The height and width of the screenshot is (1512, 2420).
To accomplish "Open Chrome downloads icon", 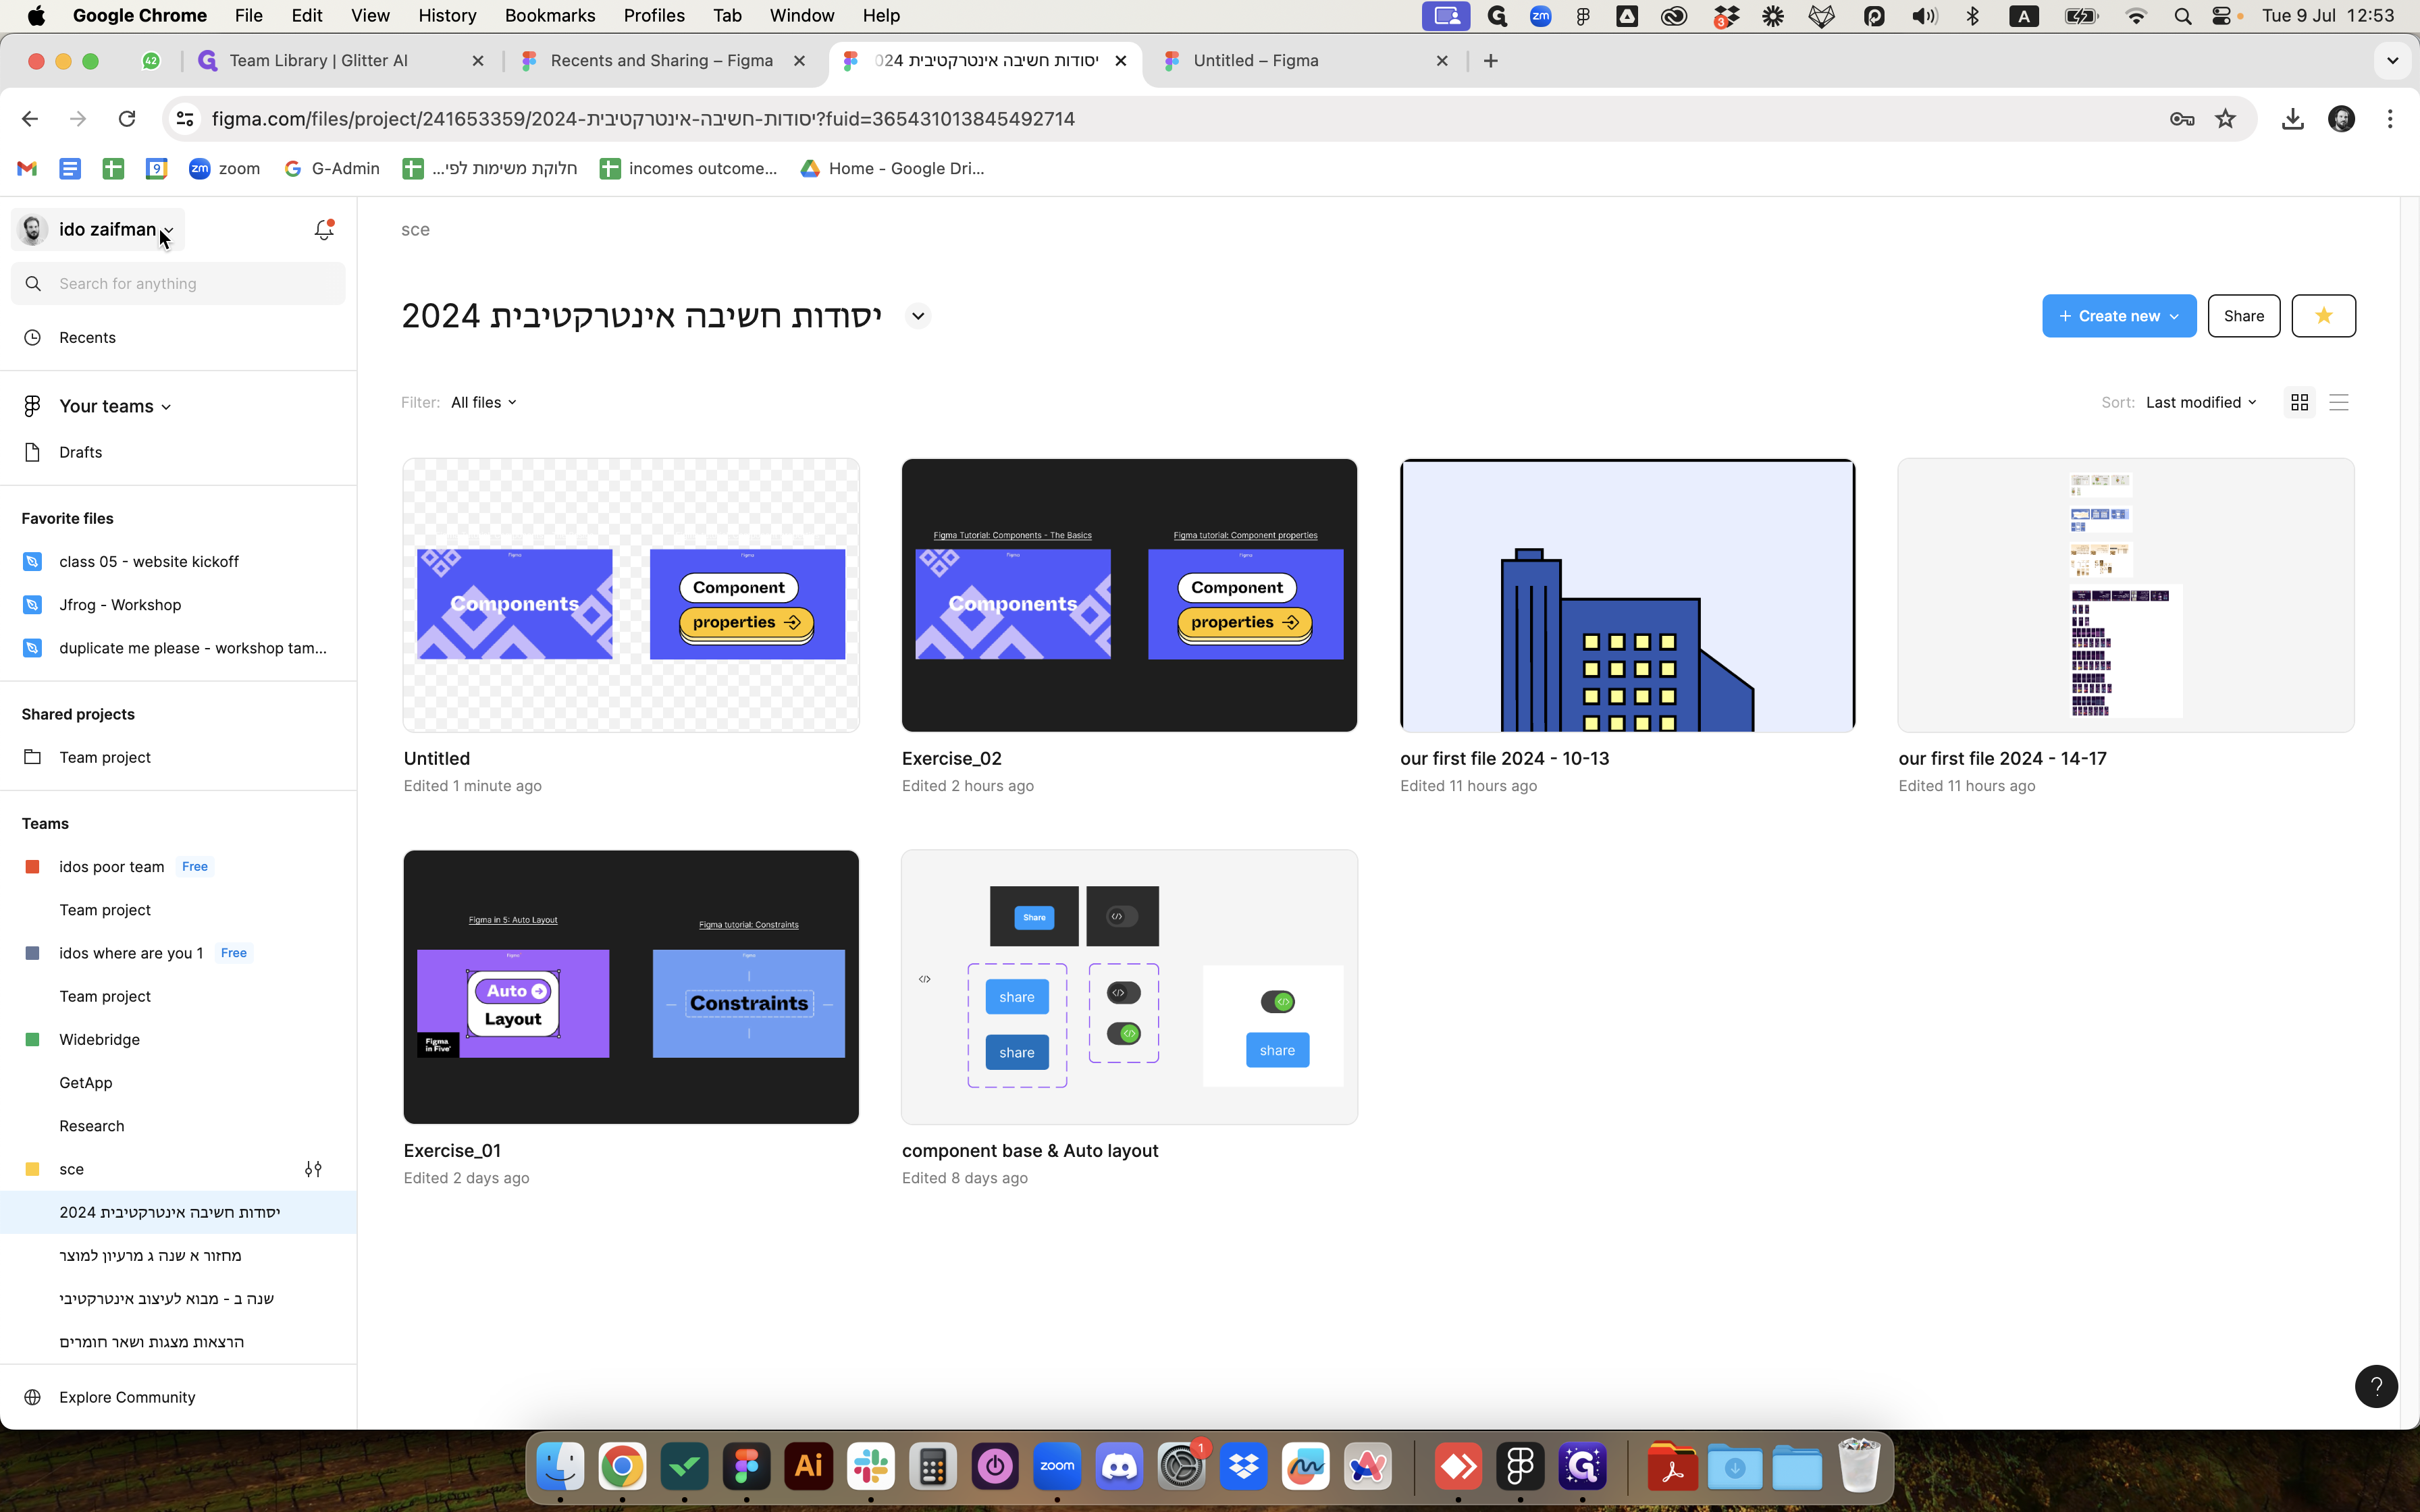I will click(x=2292, y=119).
